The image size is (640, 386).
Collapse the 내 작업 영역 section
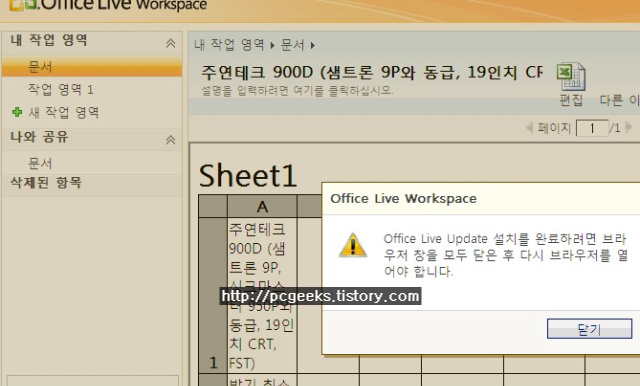[x=171, y=43]
